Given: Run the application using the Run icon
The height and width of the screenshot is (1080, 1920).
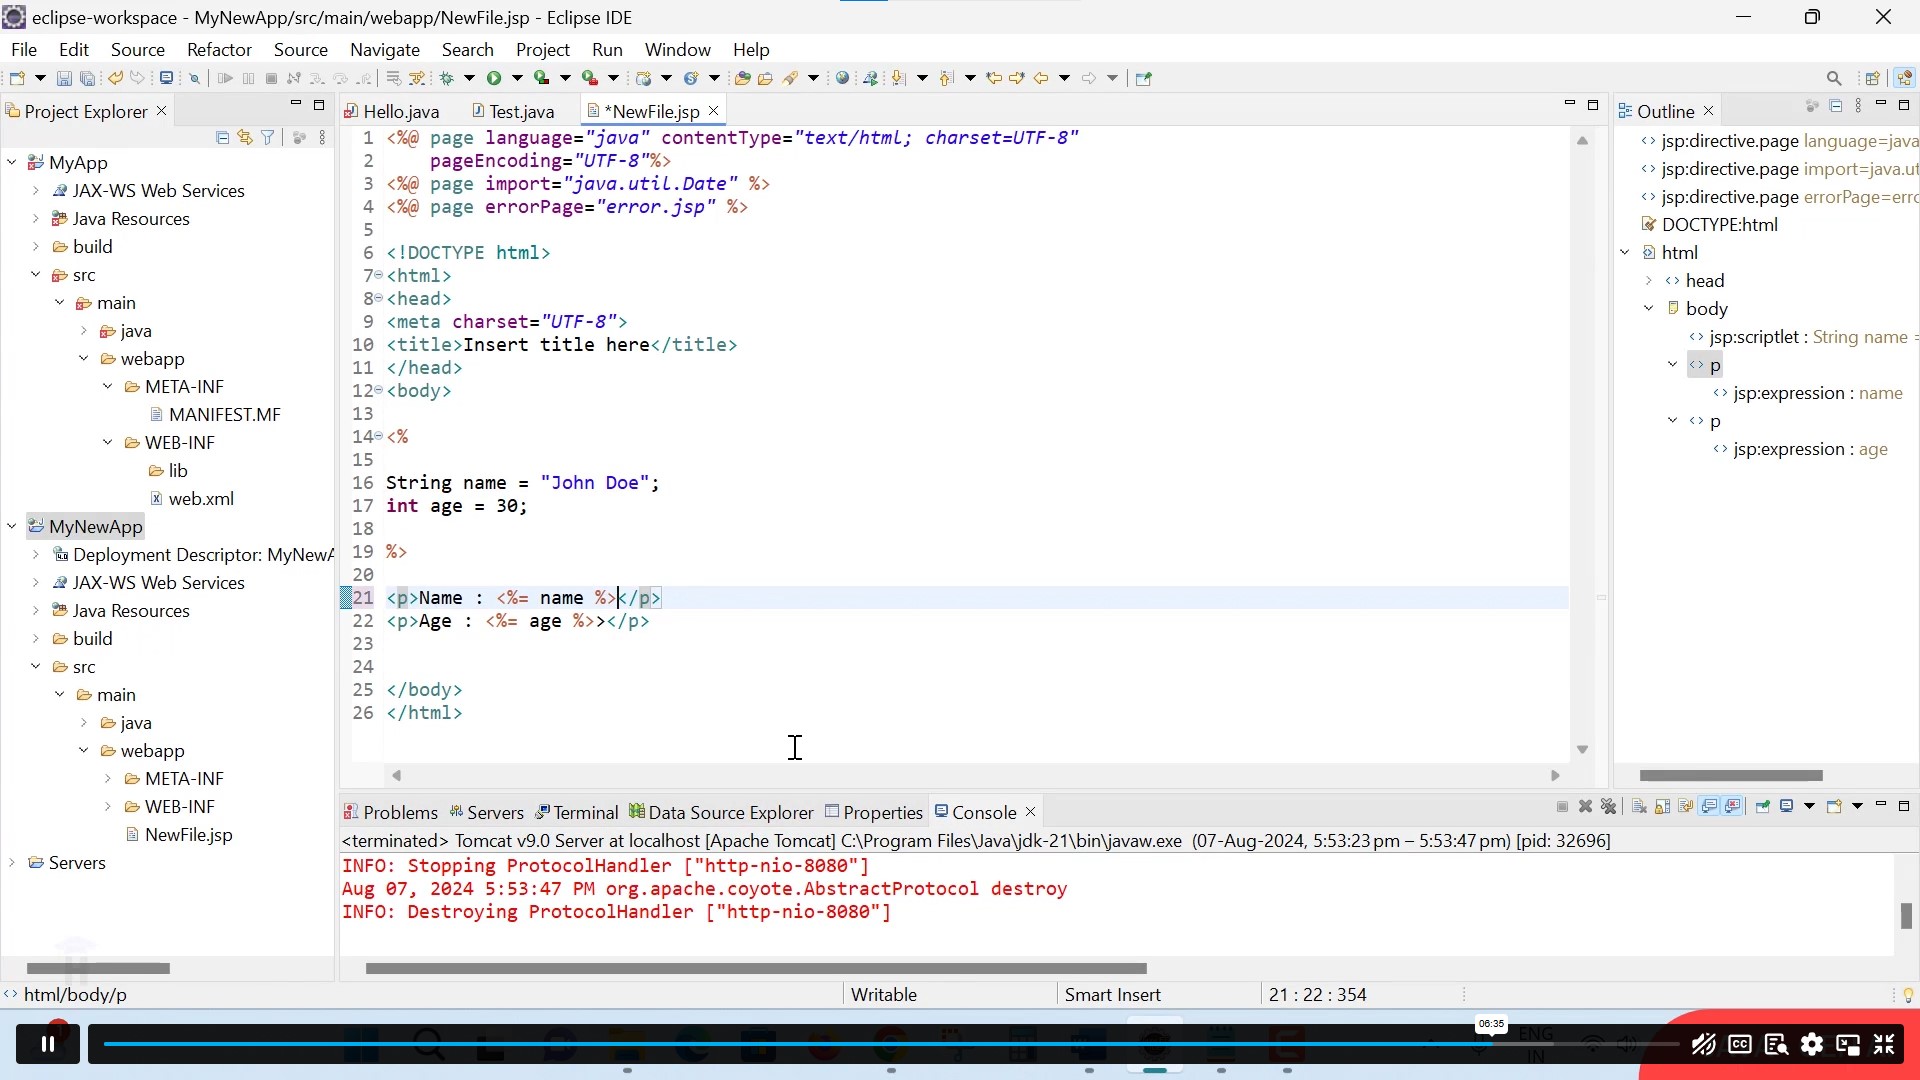Looking at the screenshot, I should point(494,78).
